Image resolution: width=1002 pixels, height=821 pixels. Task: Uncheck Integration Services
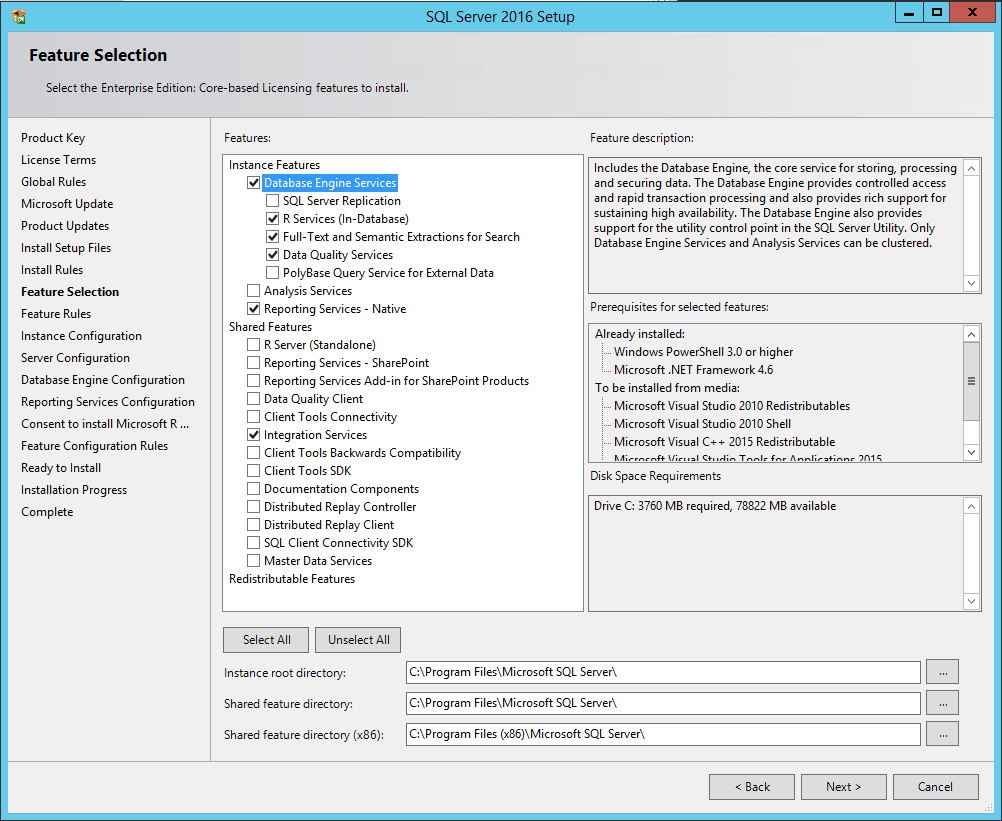[254, 434]
